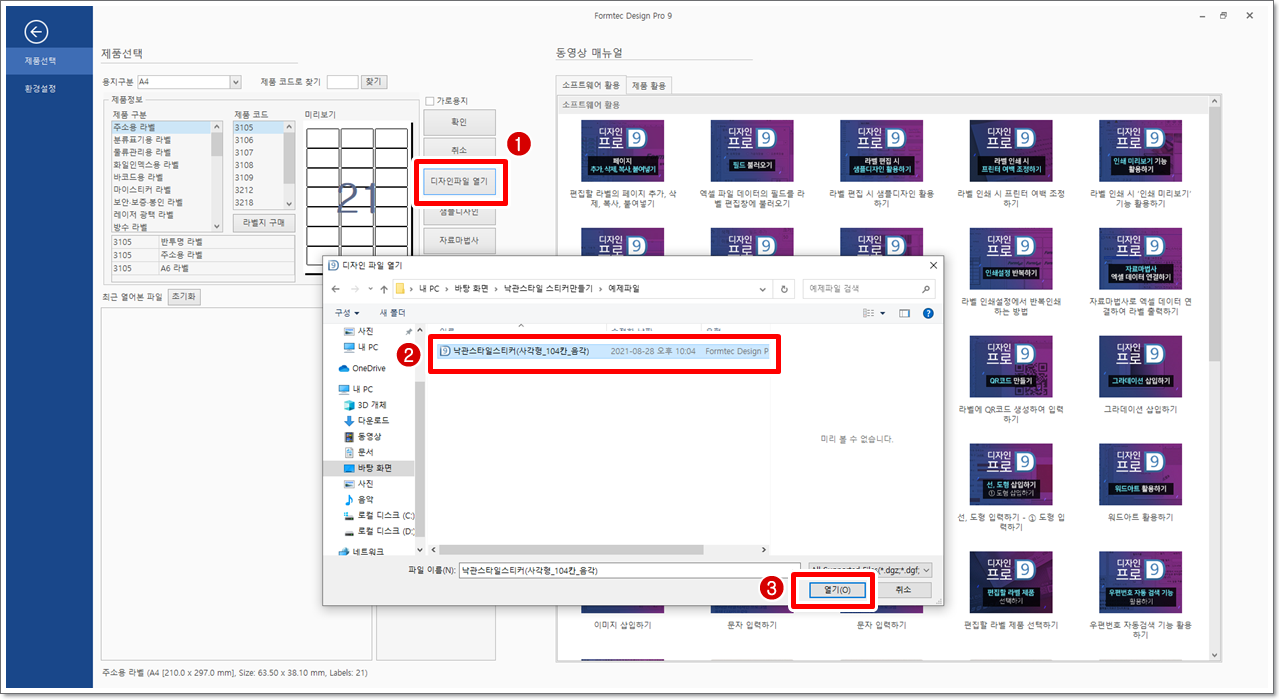Open the QR코드 만들기 video thumbnail
Image resolution: width=1280 pixels, height=700 pixels.
click(1010, 366)
